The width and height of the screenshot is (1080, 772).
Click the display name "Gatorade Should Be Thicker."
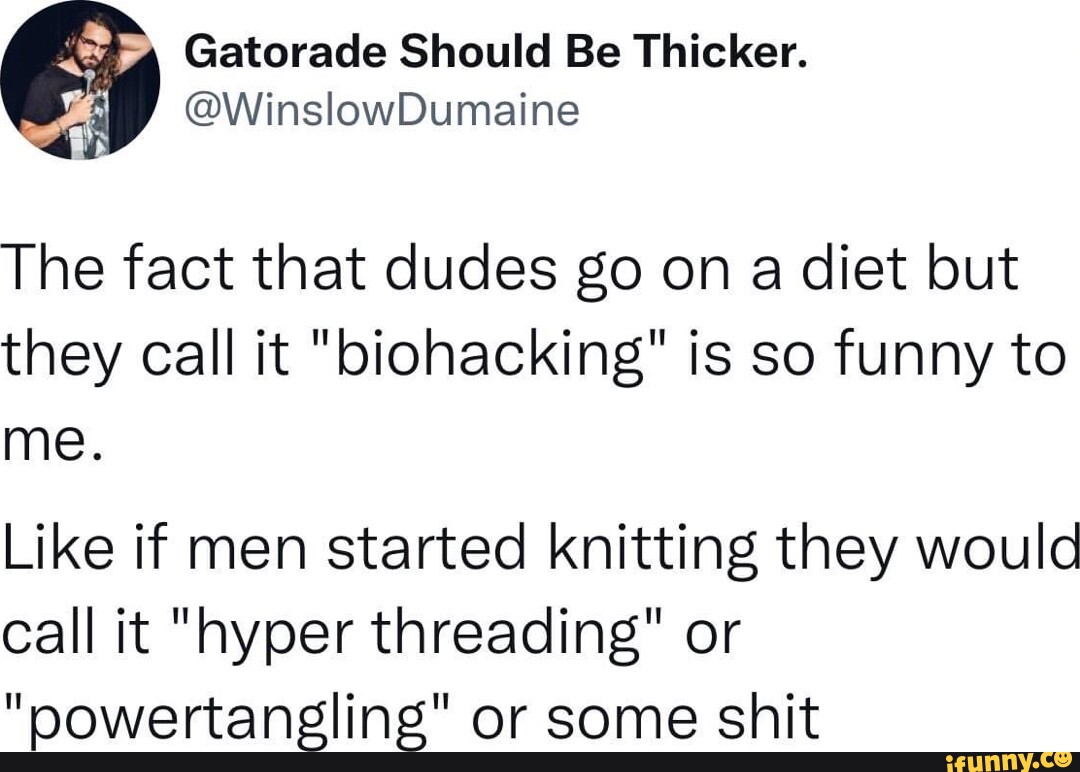495,52
